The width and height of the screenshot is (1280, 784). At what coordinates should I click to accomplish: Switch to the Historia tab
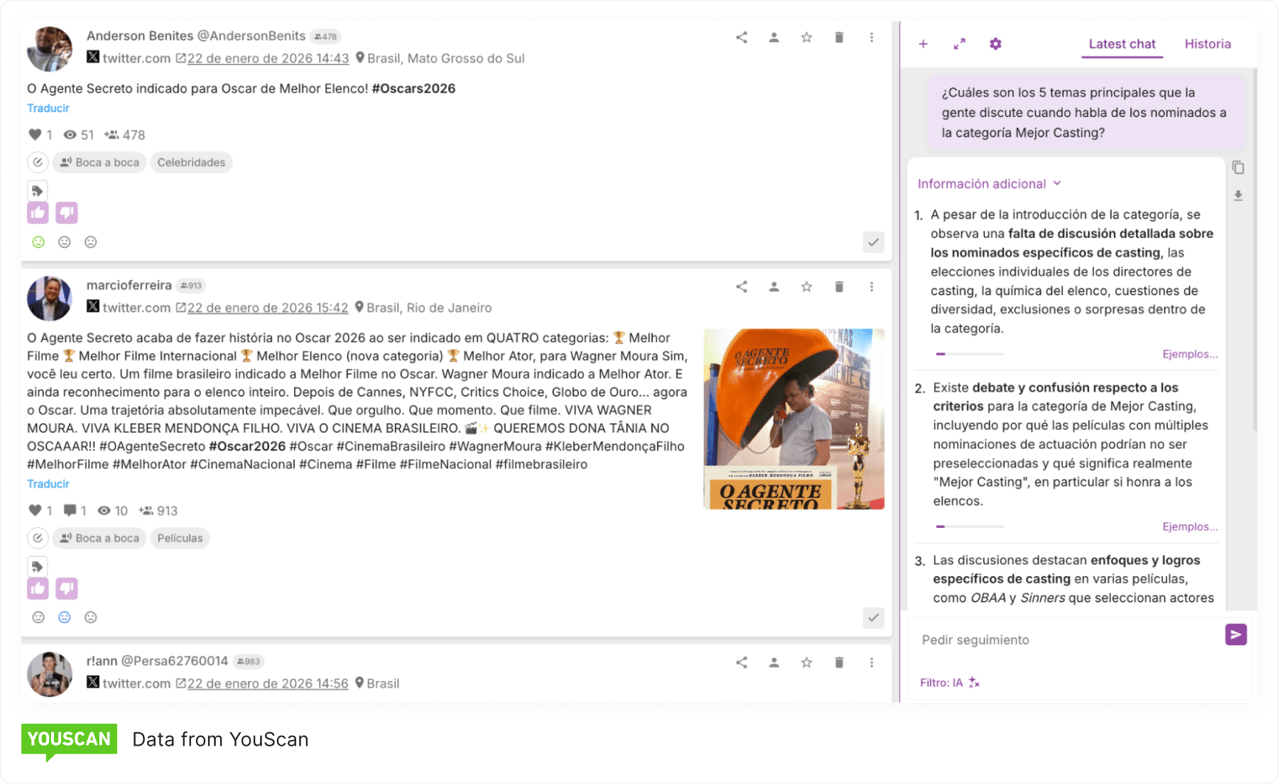coord(1207,44)
